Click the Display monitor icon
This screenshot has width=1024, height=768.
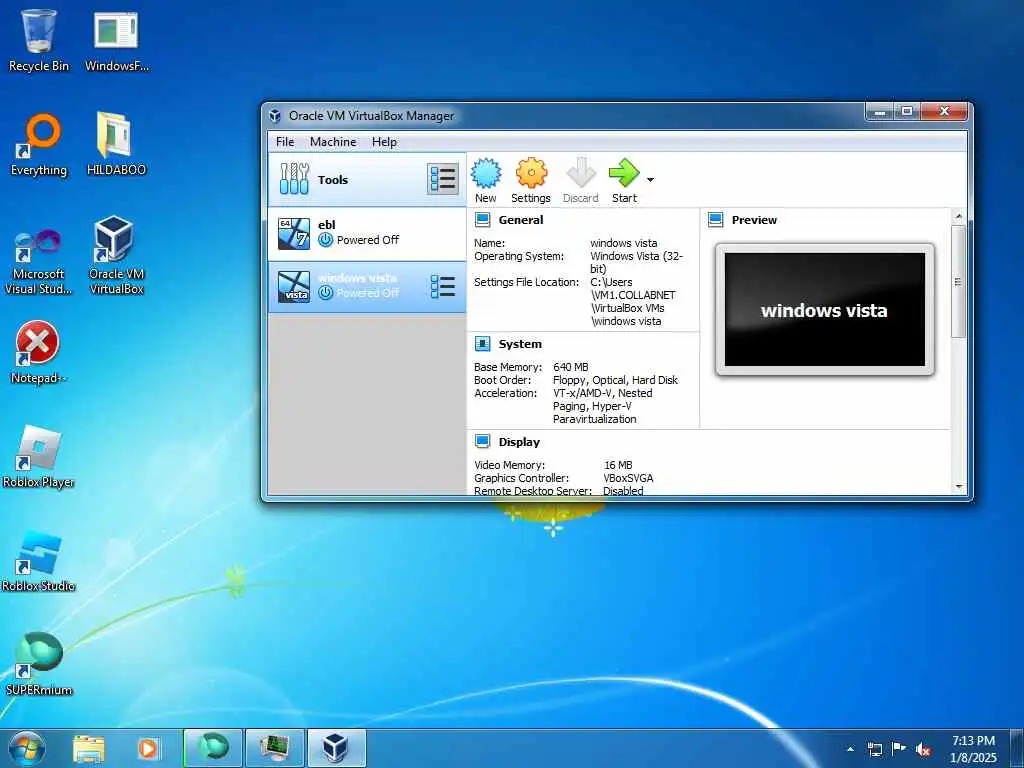pyautogui.click(x=483, y=441)
